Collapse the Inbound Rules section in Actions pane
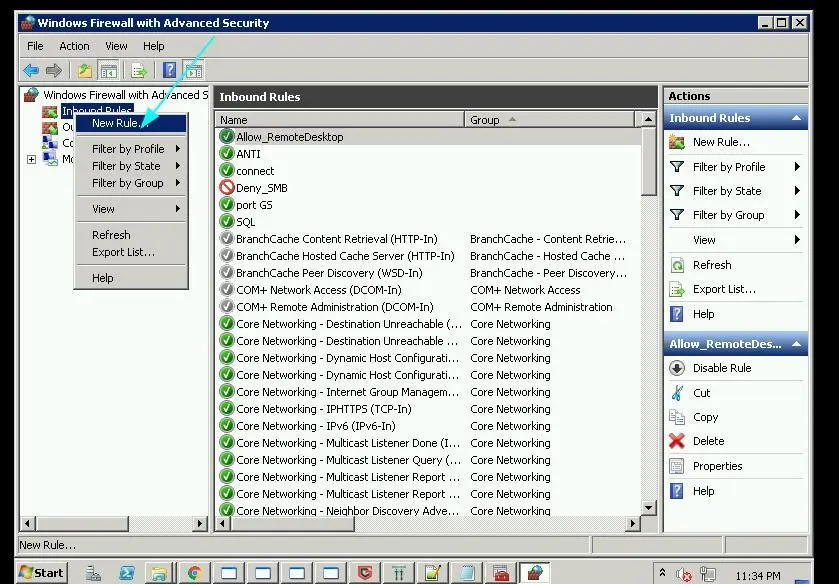 pyautogui.click(x=797, y=118)
